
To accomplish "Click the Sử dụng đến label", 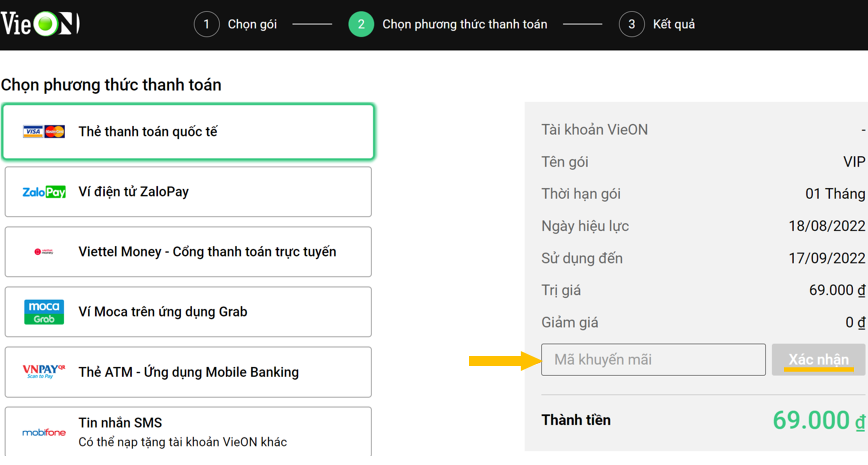I will [x=582, y=259].
